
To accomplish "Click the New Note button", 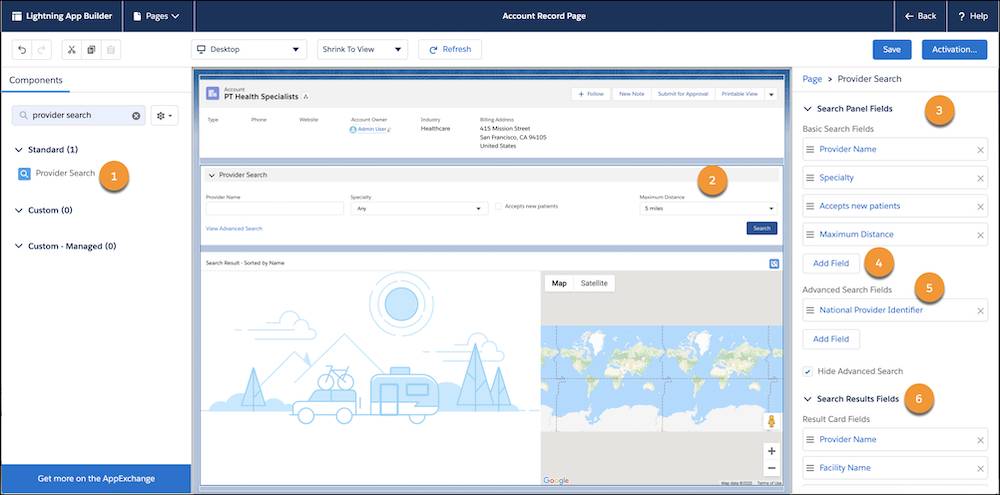I will [x=631, y=94].
